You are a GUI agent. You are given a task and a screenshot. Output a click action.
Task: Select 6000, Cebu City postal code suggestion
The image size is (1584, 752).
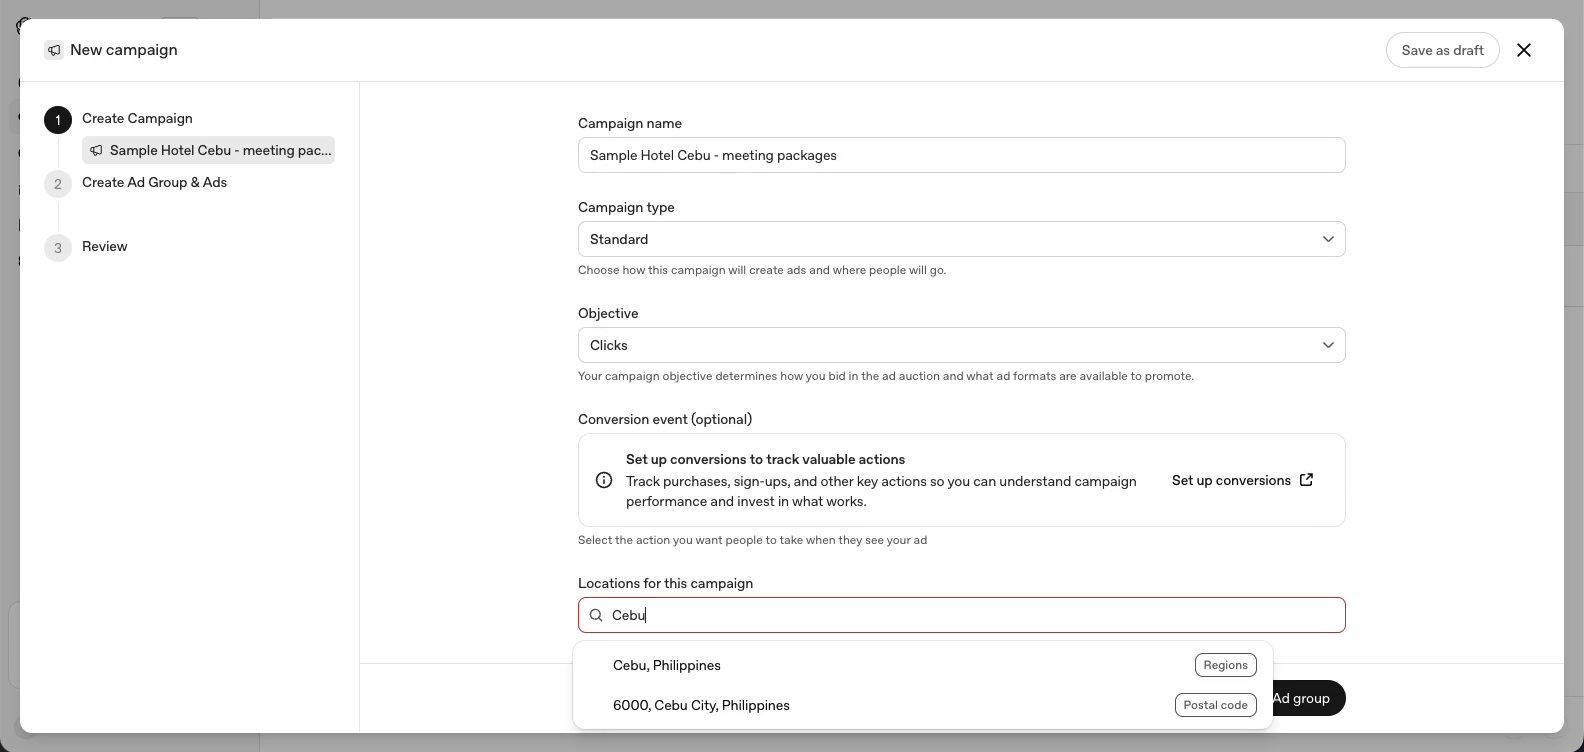pos(922,705)
